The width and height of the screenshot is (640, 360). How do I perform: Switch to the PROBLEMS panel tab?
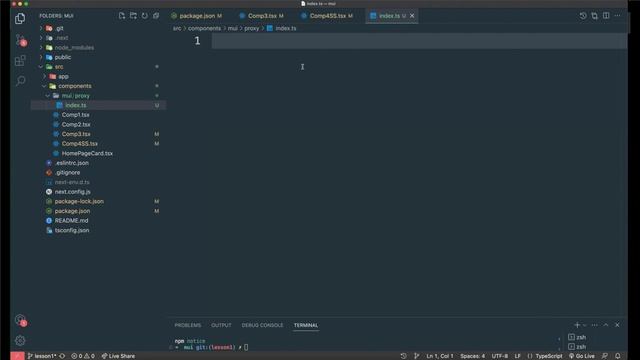tap(188, 325)
